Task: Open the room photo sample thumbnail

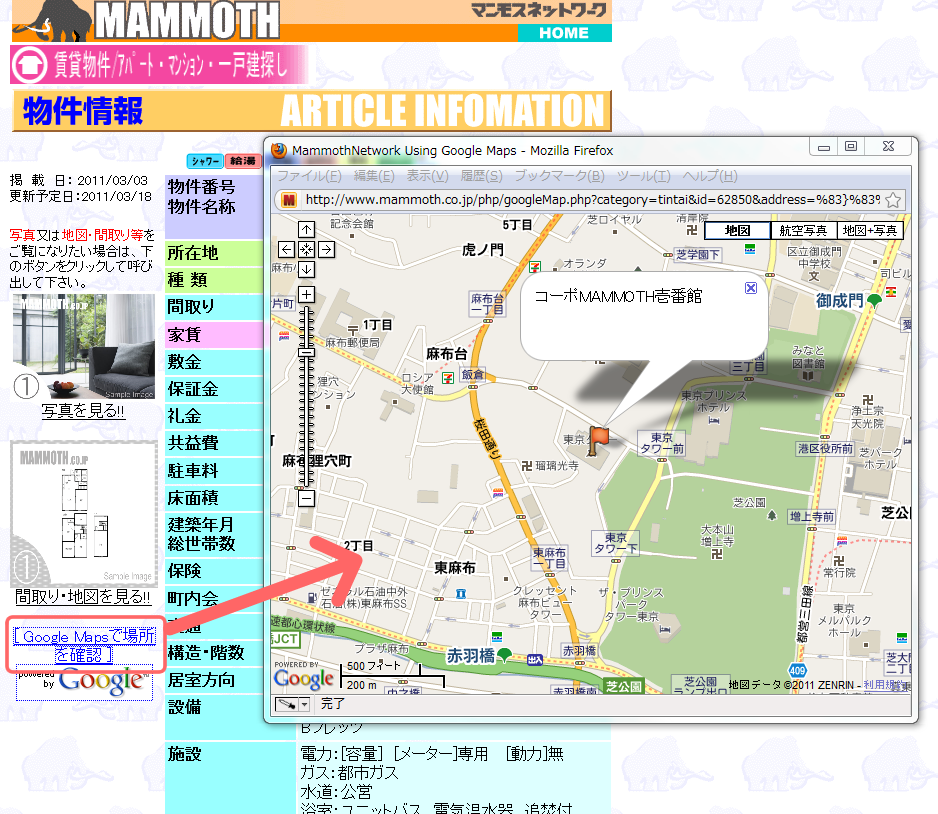Action: [84, 347]
